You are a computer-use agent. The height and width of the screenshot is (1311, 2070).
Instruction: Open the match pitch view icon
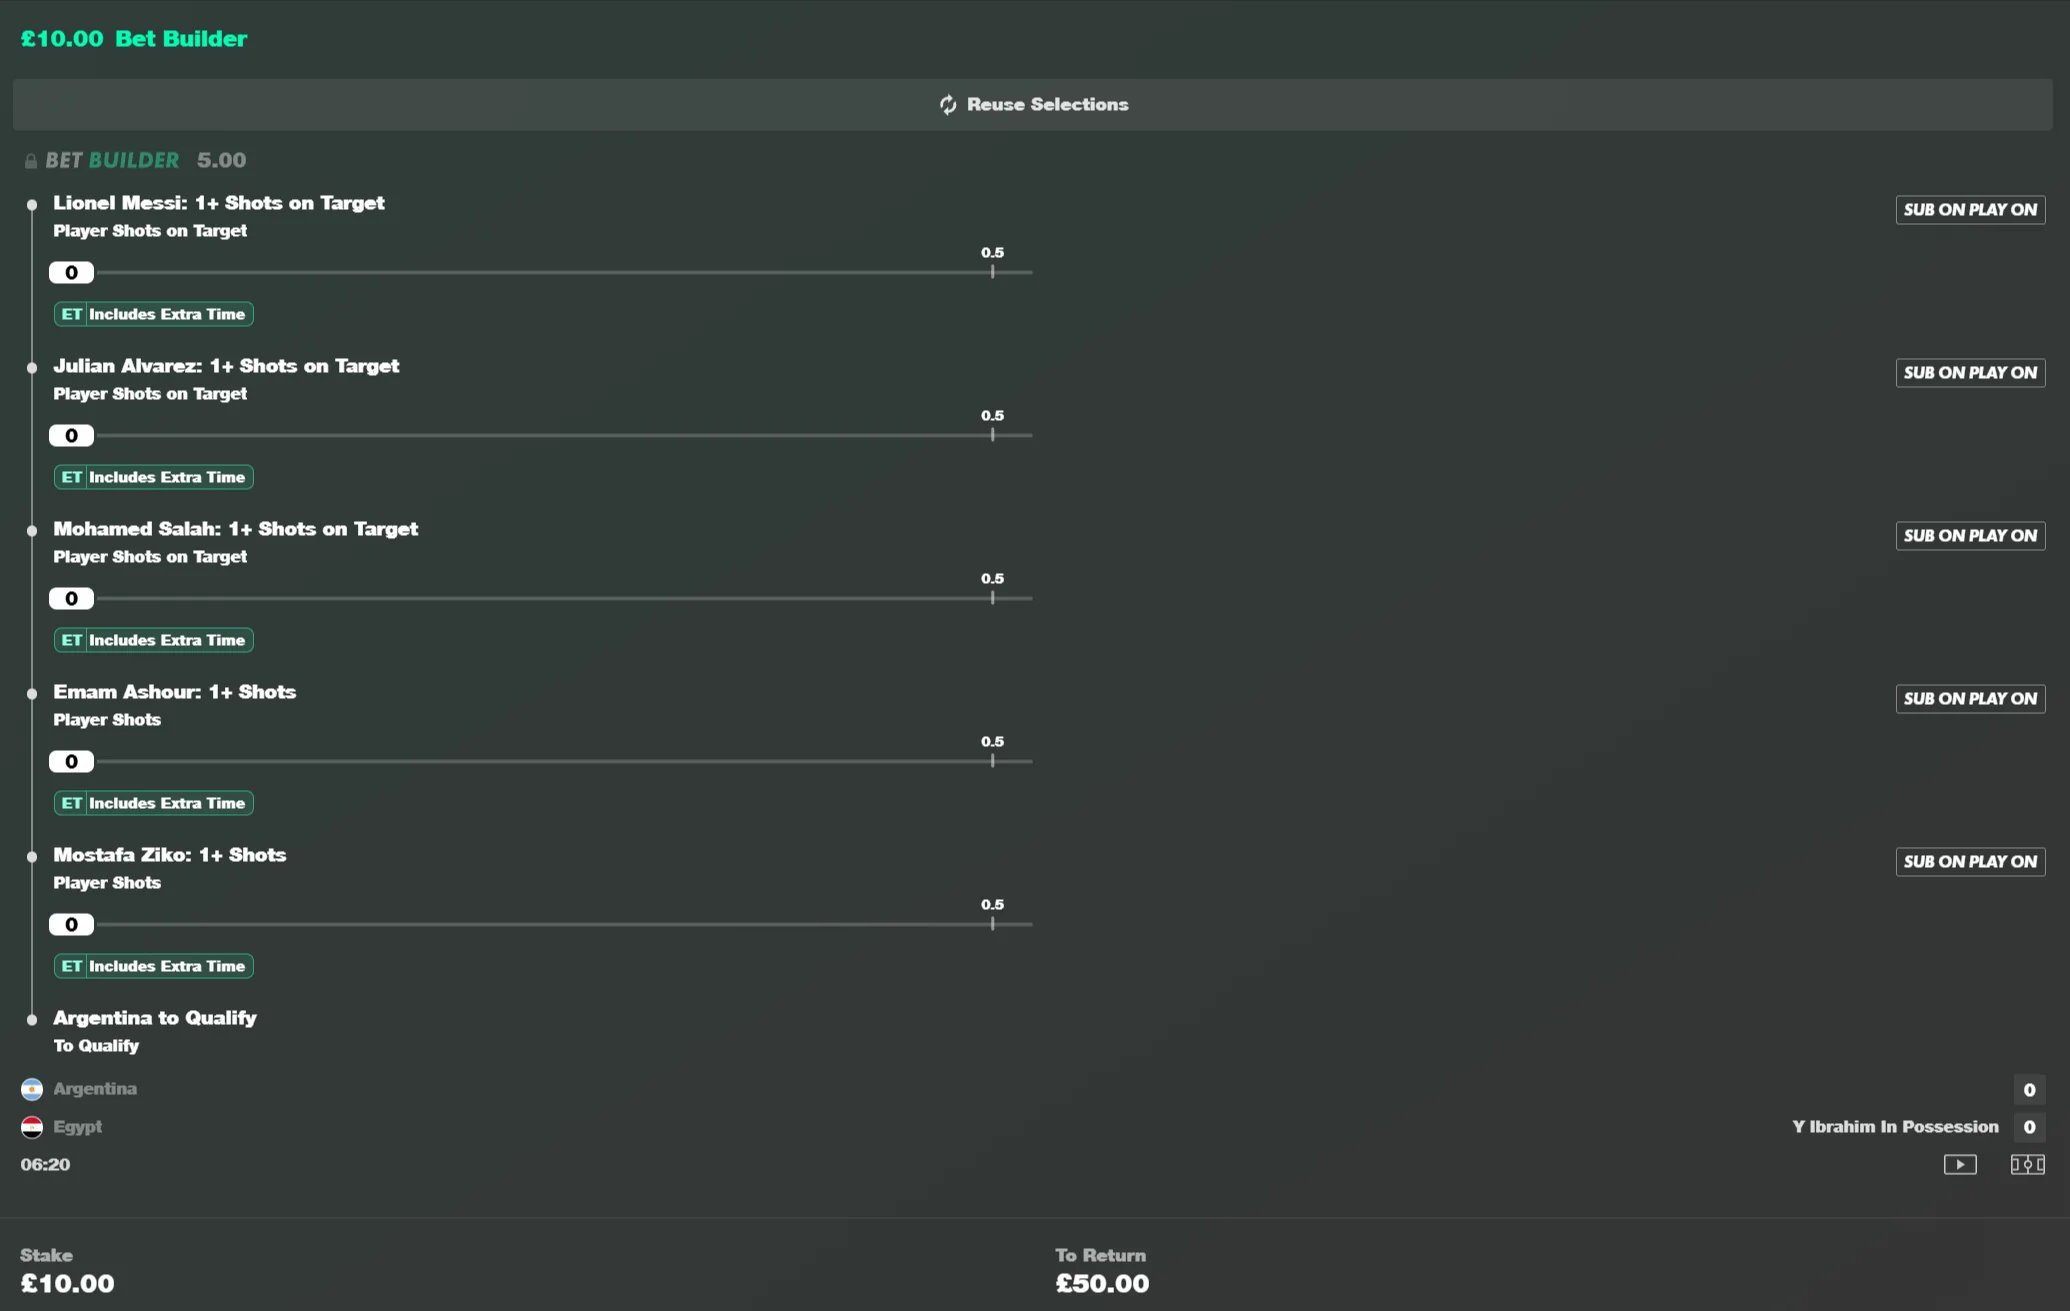point(2028,1164)
